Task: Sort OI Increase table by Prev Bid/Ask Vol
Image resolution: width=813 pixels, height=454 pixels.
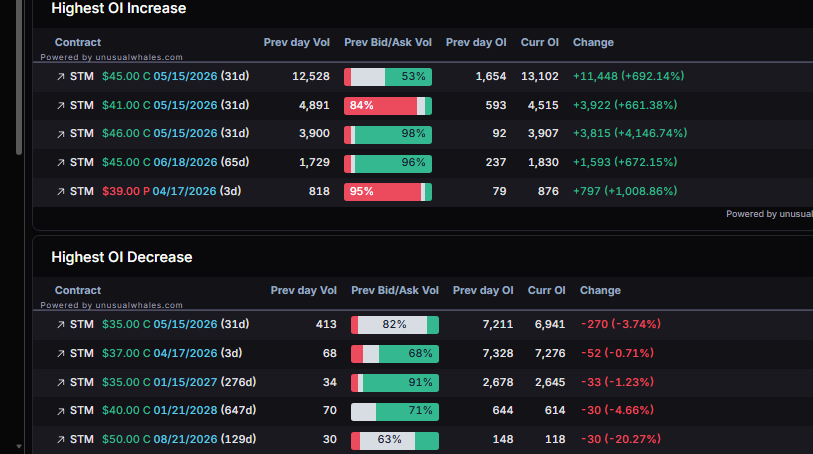Action: pyautogui.click(x=388, y=42)
